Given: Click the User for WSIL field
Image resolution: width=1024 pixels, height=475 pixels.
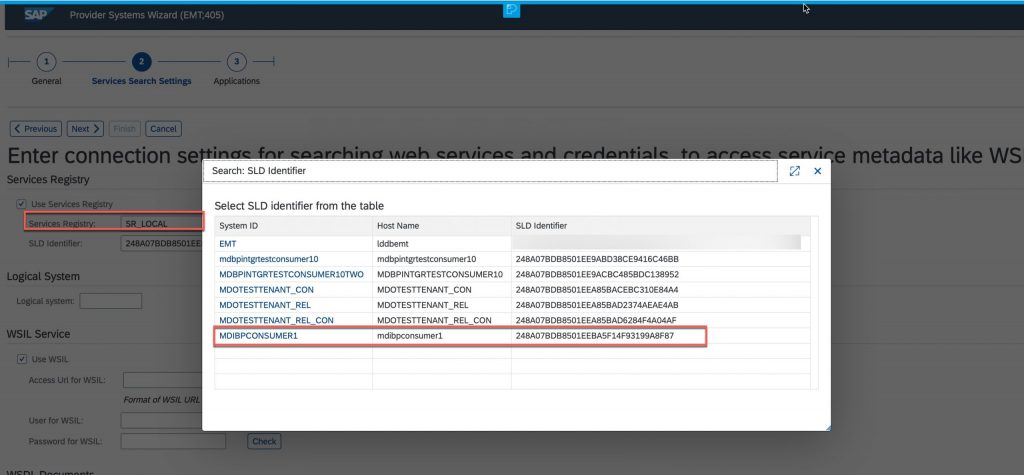Looking at the screenshot, I should click(x=161, y=420).
